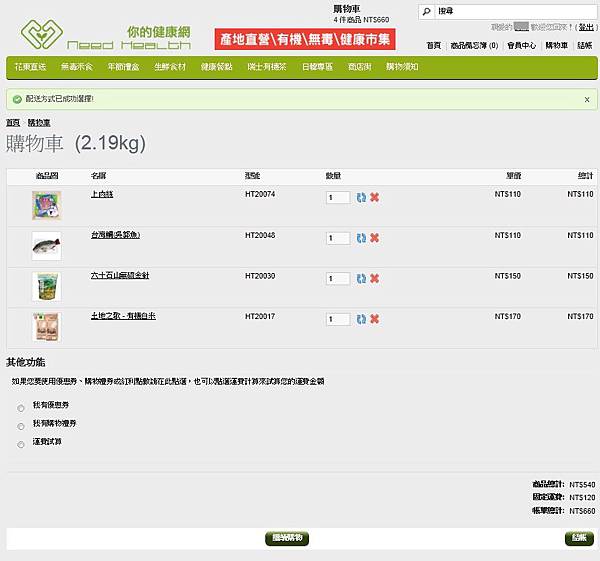Image resolution: width=600 pixels, height=561 pixels.
Task: Select the second radio option, gift voucher
Action: (21, 426)
